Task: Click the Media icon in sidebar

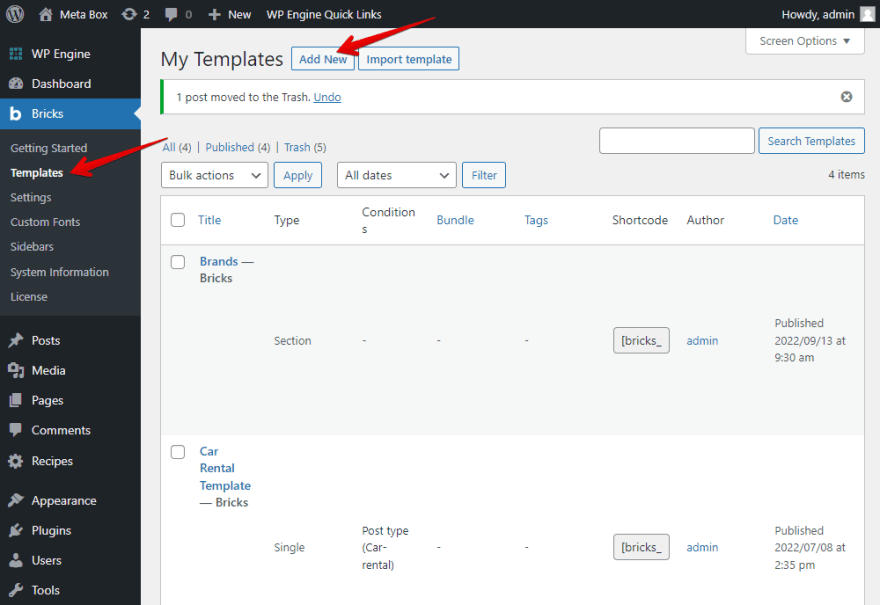Action: 16,370
